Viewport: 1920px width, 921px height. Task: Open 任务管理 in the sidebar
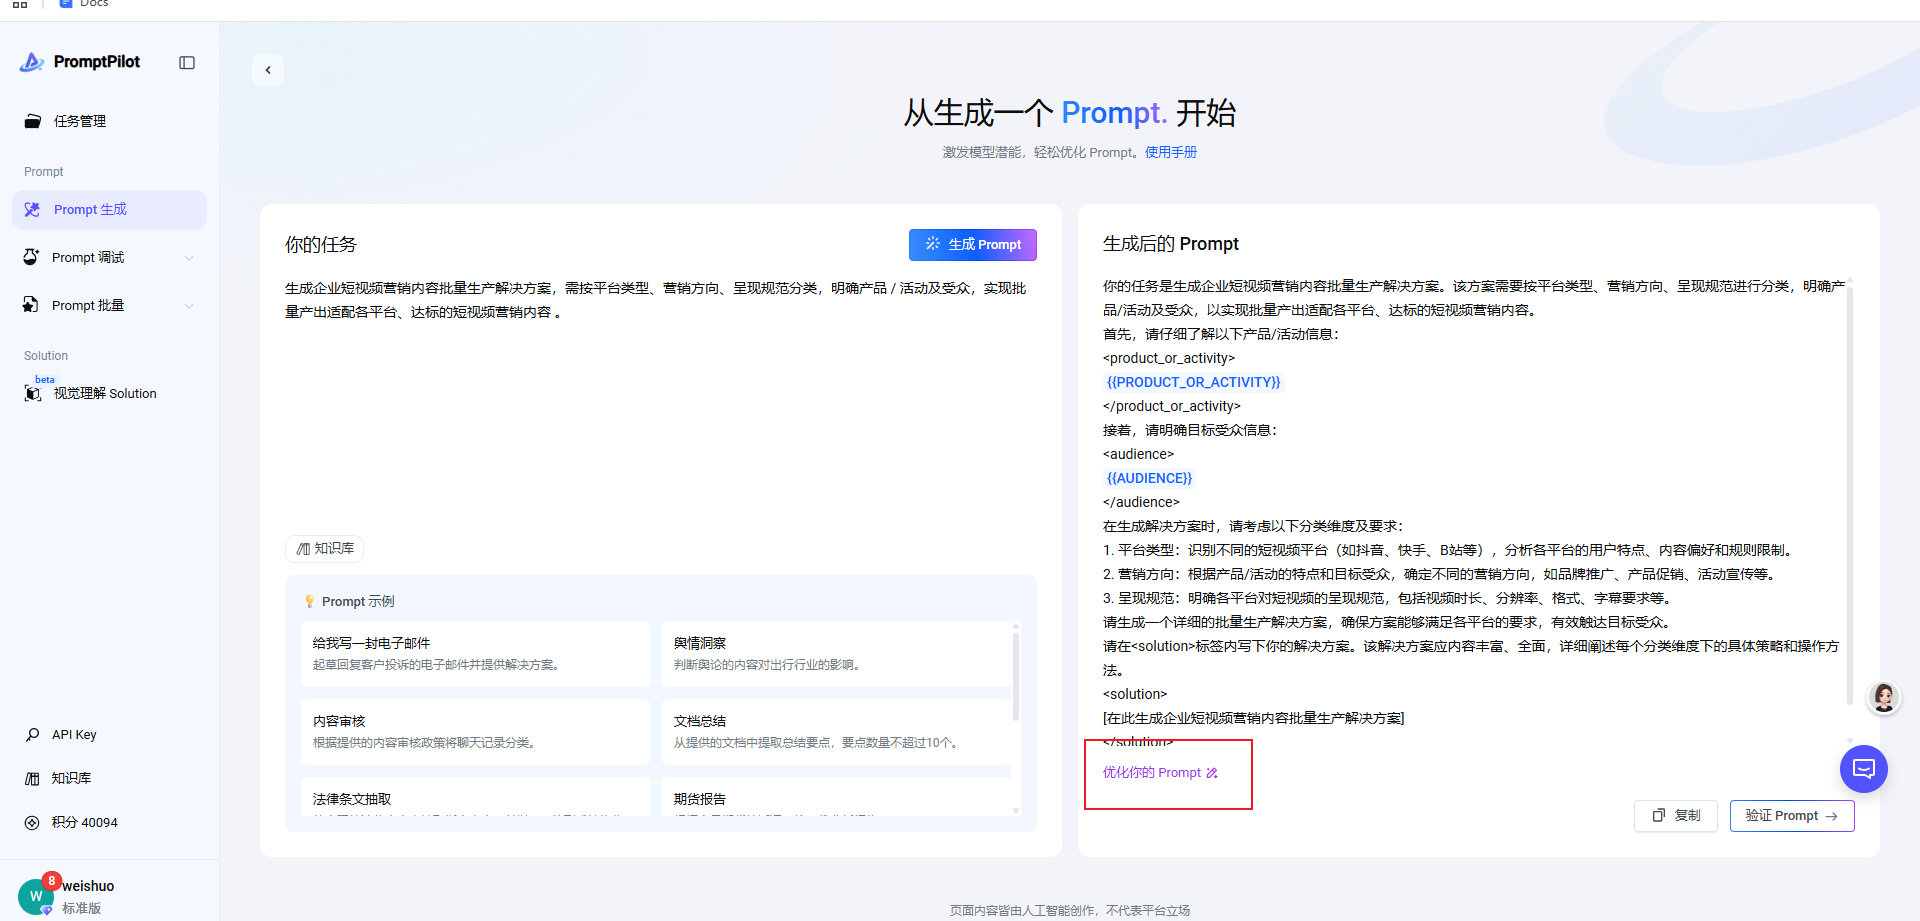tap(79, 121)
